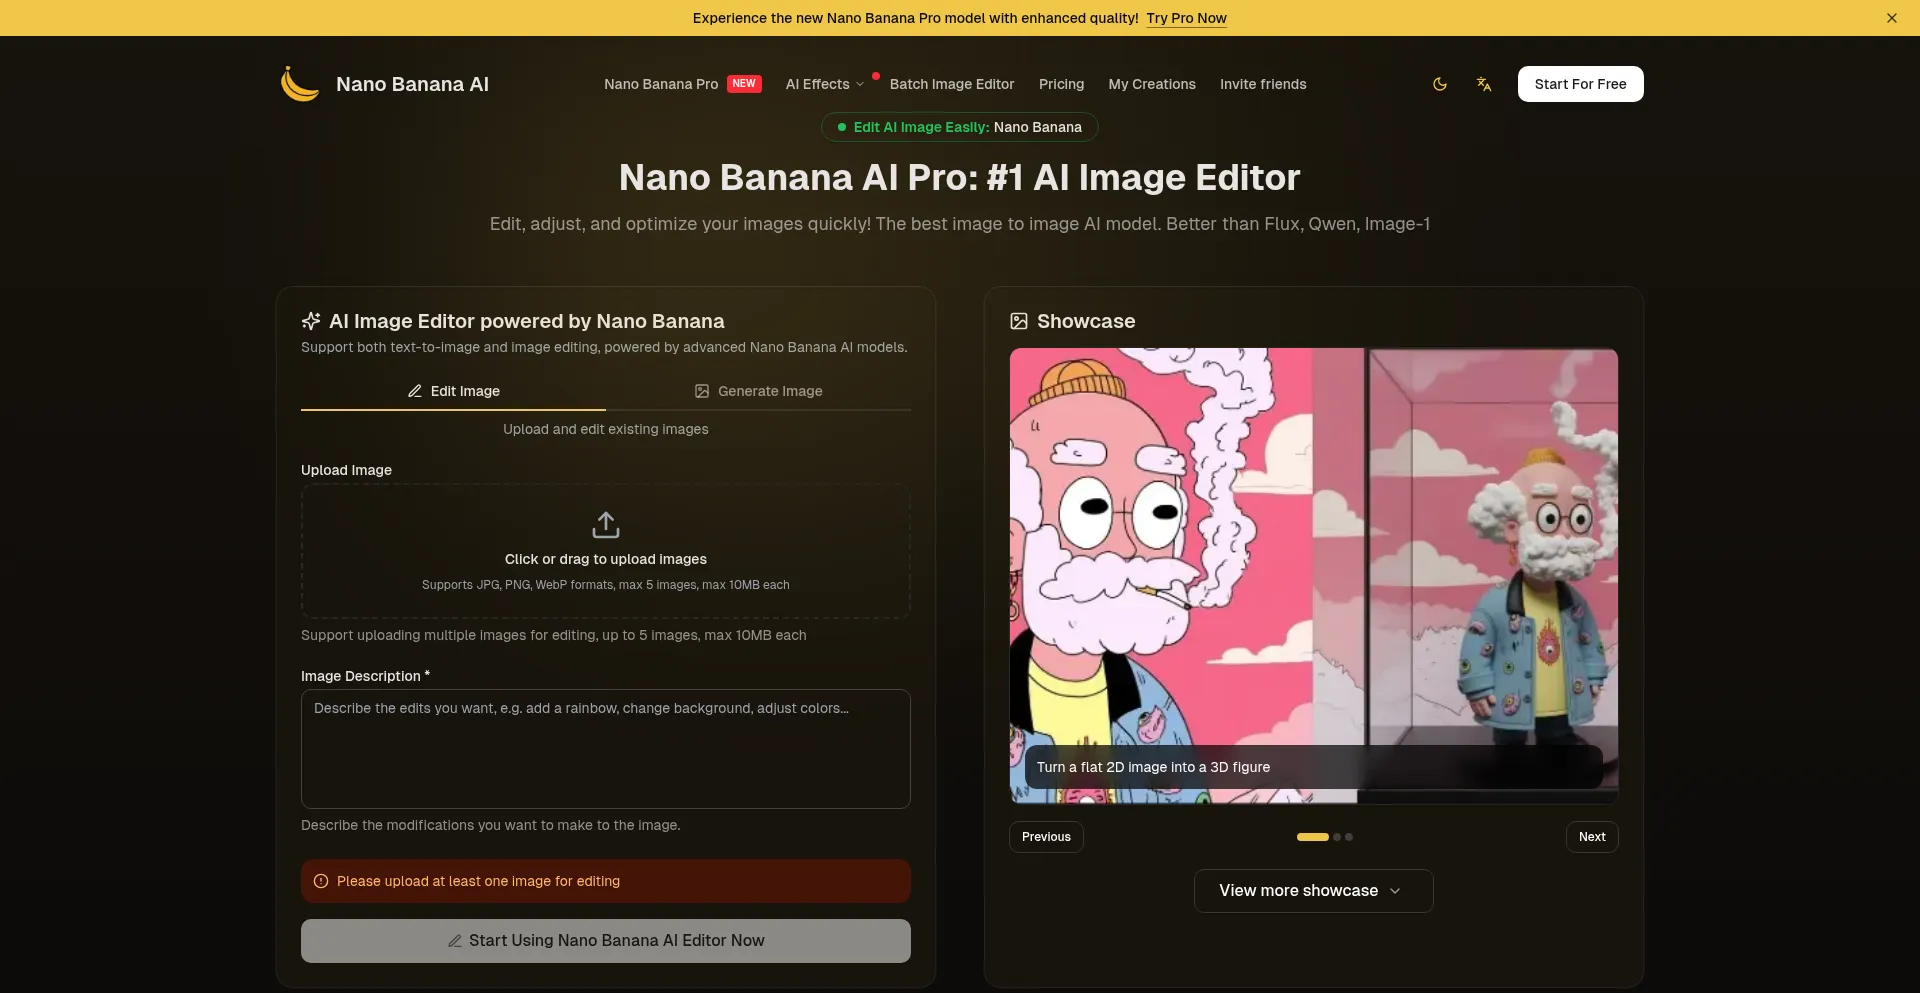Open Nano Banana Pro menu item

coord(661,84)
